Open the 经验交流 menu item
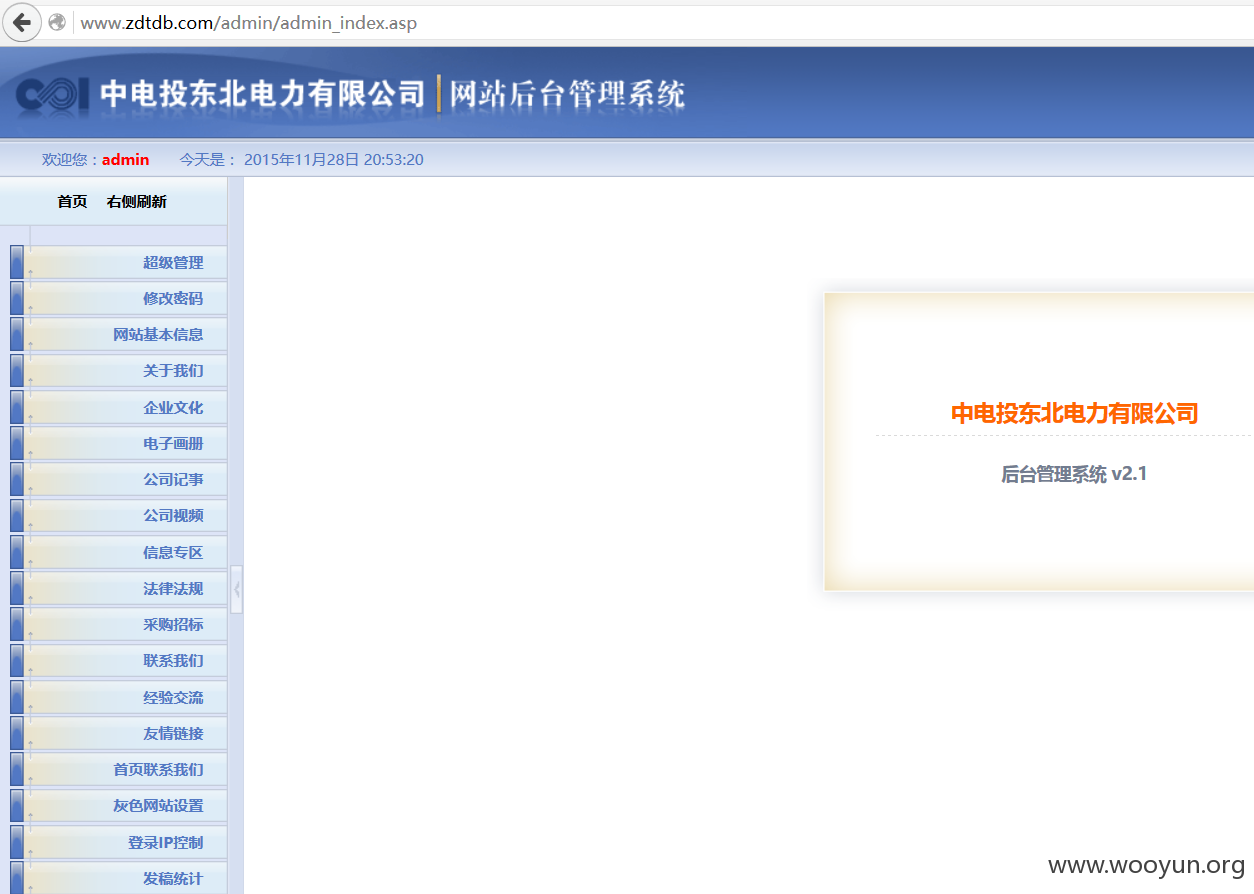 pyautogui.click(x=173, y=697)
